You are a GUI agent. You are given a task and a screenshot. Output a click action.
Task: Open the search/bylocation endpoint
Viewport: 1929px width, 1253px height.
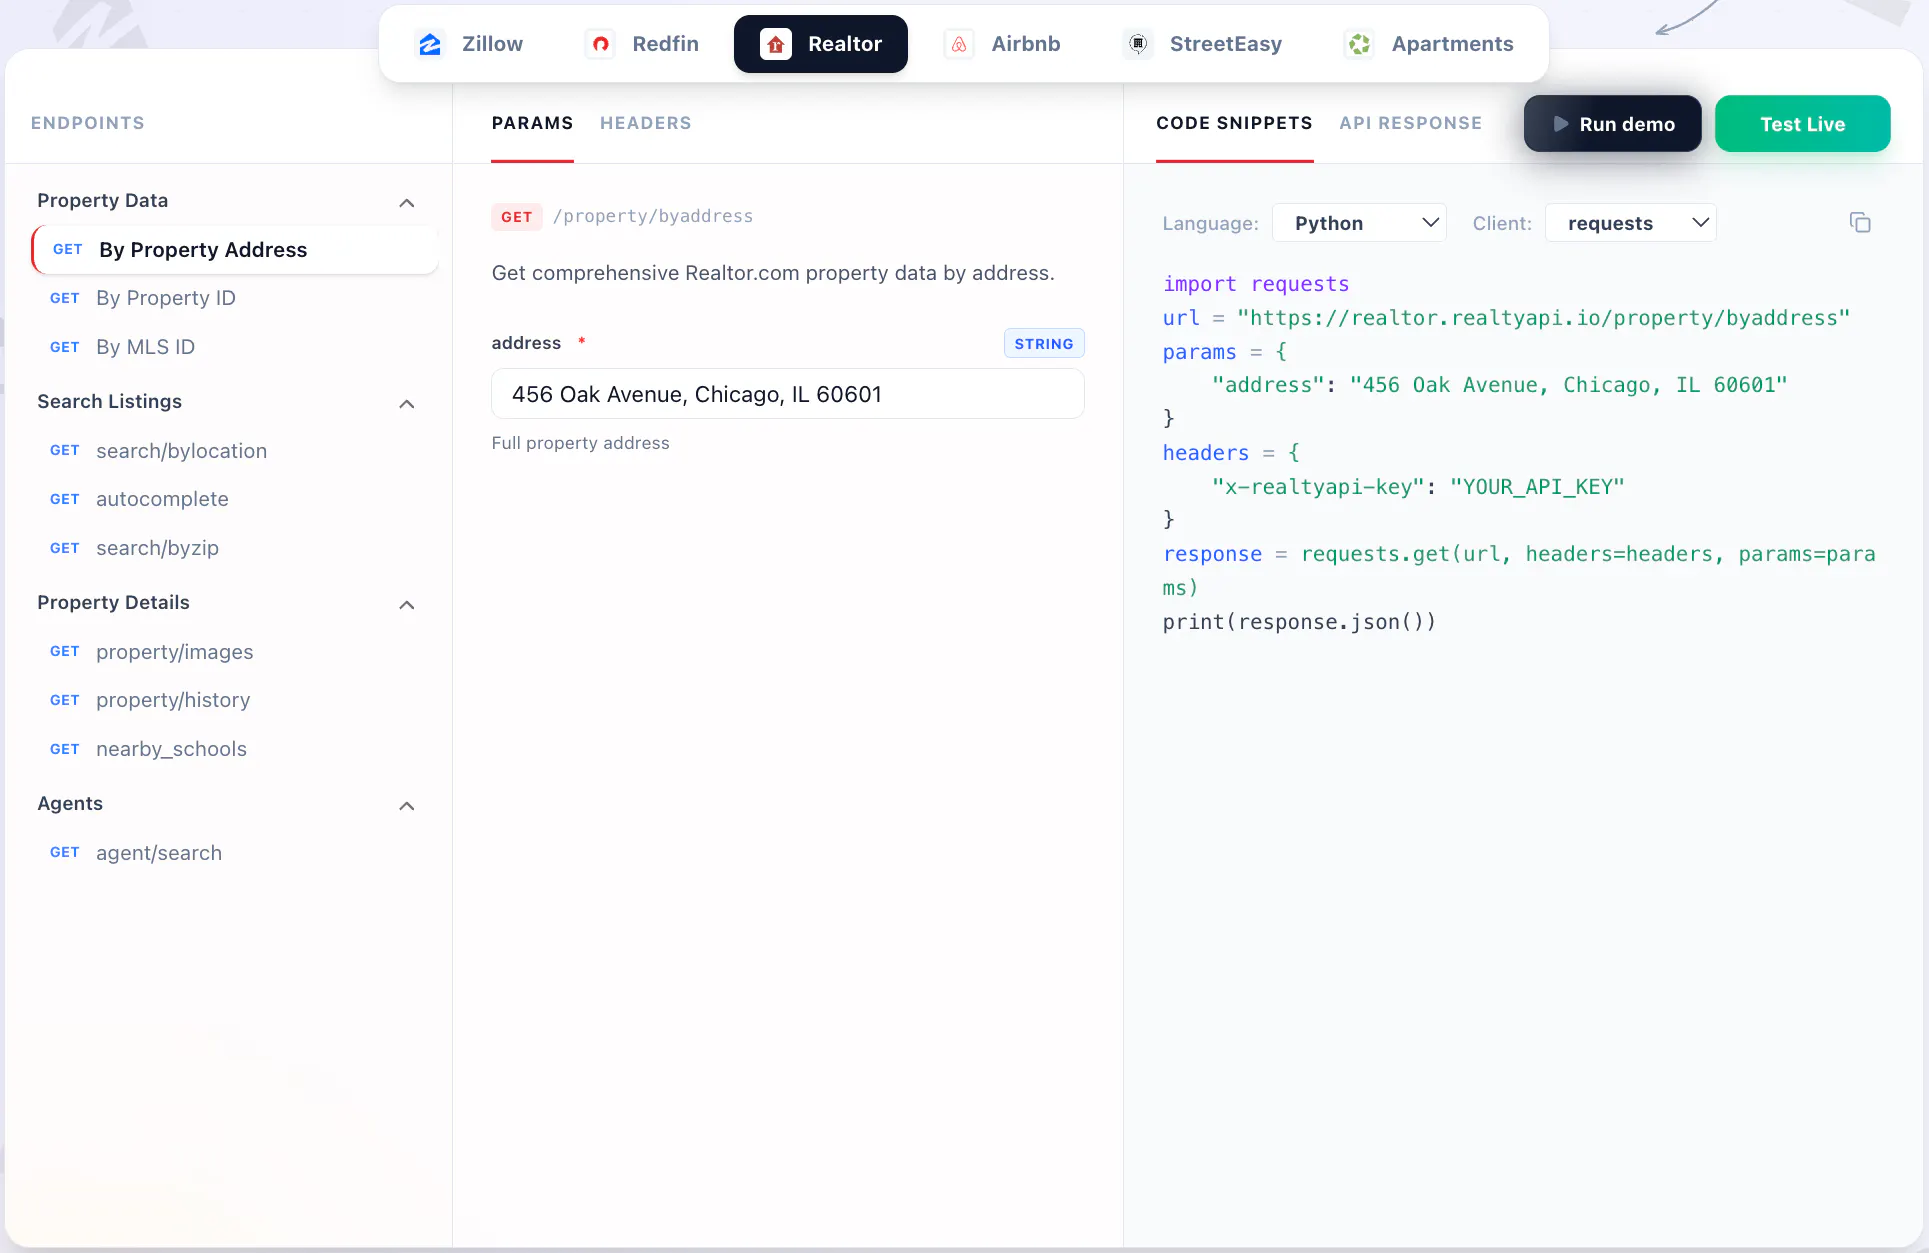235,451
